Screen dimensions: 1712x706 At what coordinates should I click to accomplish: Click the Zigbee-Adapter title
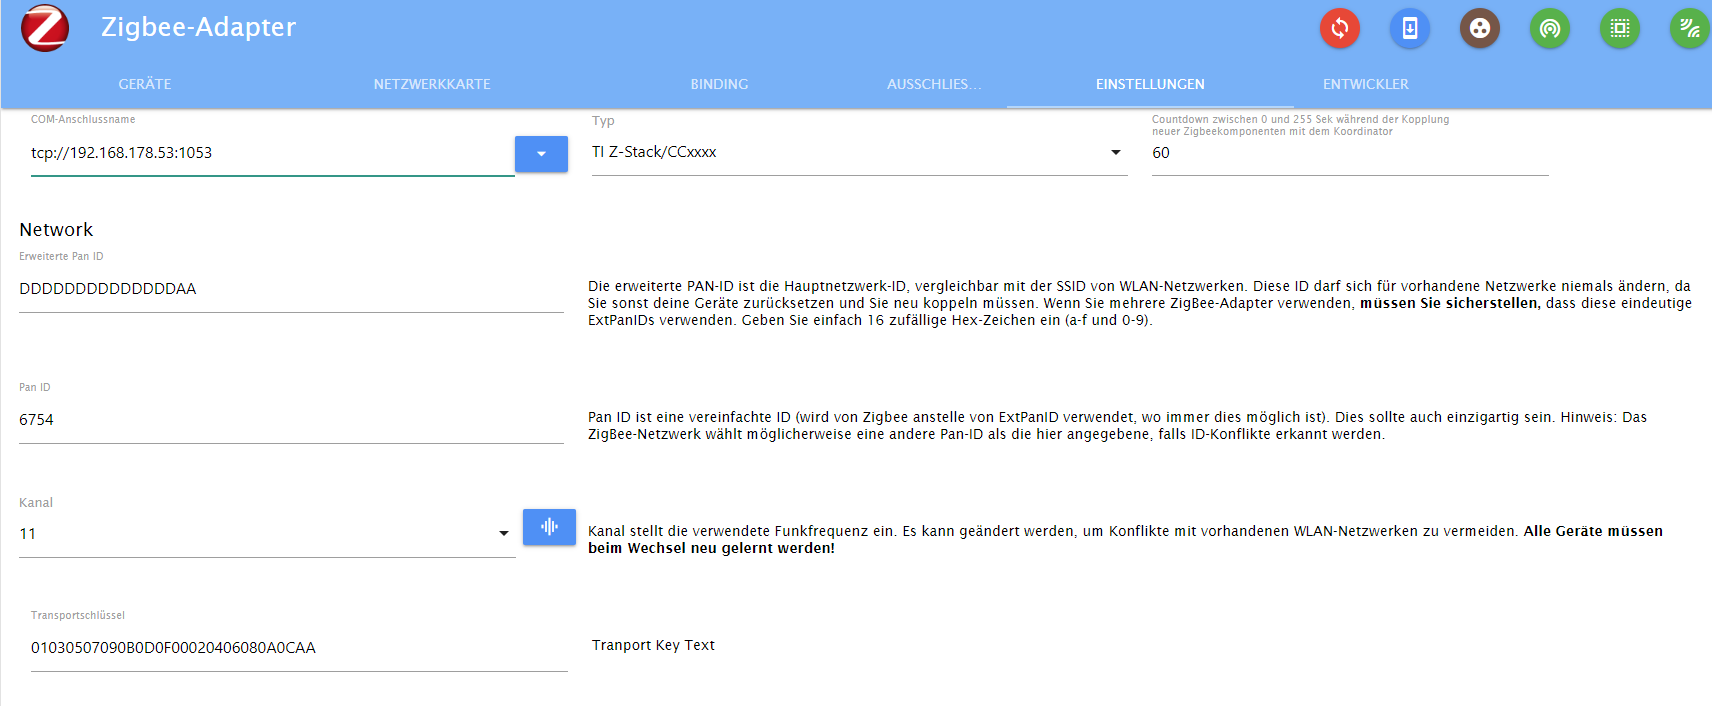(199, 27)
